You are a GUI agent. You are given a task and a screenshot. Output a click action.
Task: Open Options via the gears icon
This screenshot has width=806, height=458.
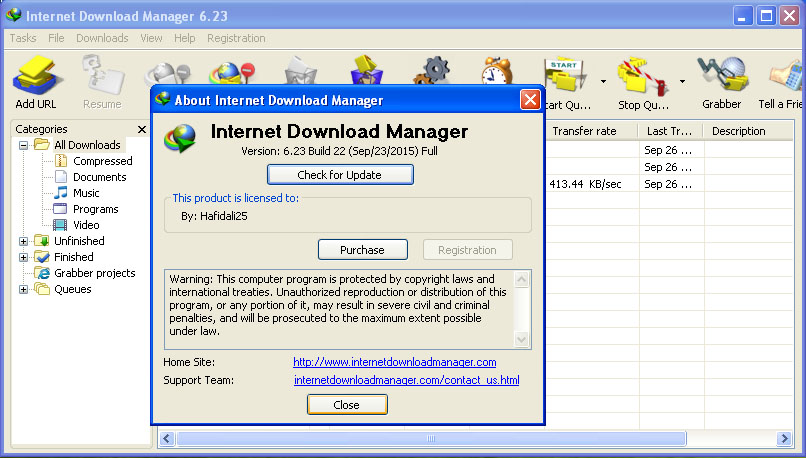(432, 70)
